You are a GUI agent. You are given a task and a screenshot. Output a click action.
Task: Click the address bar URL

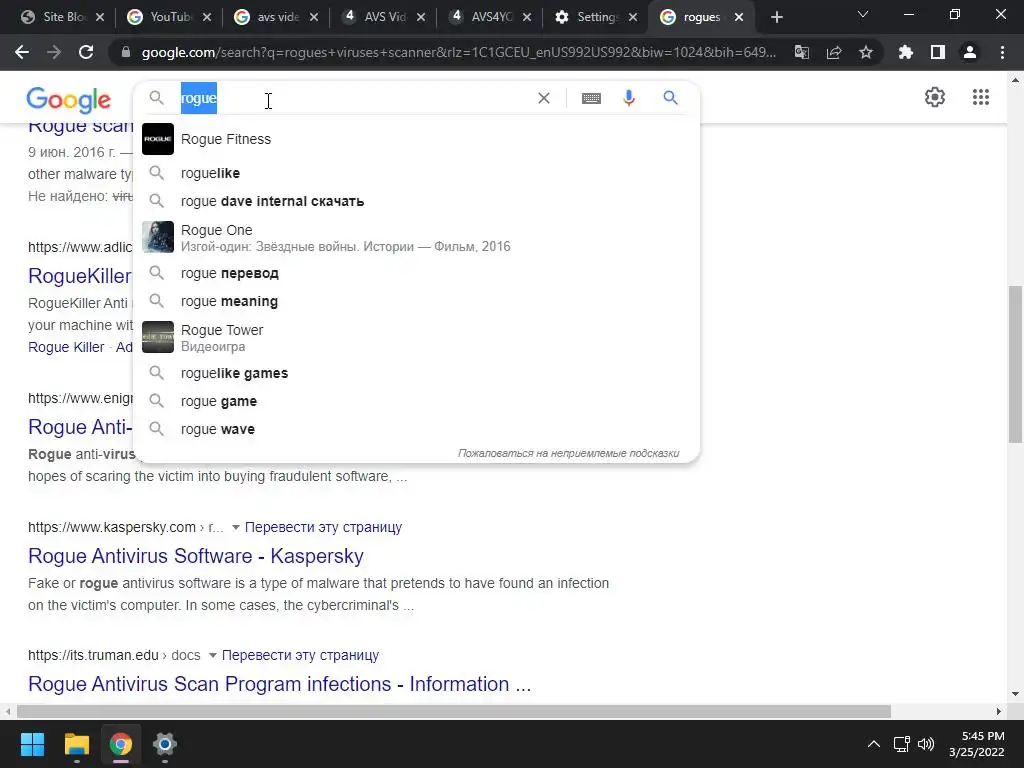(x=458, y=52)
